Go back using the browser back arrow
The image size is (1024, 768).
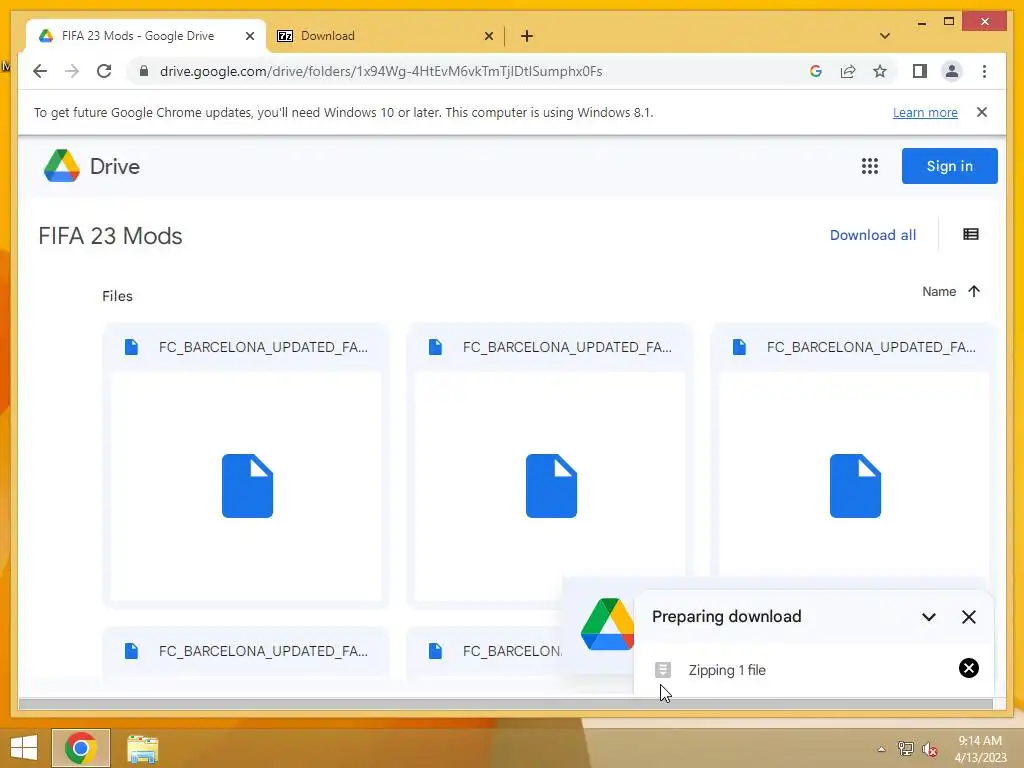click(40, 71)
